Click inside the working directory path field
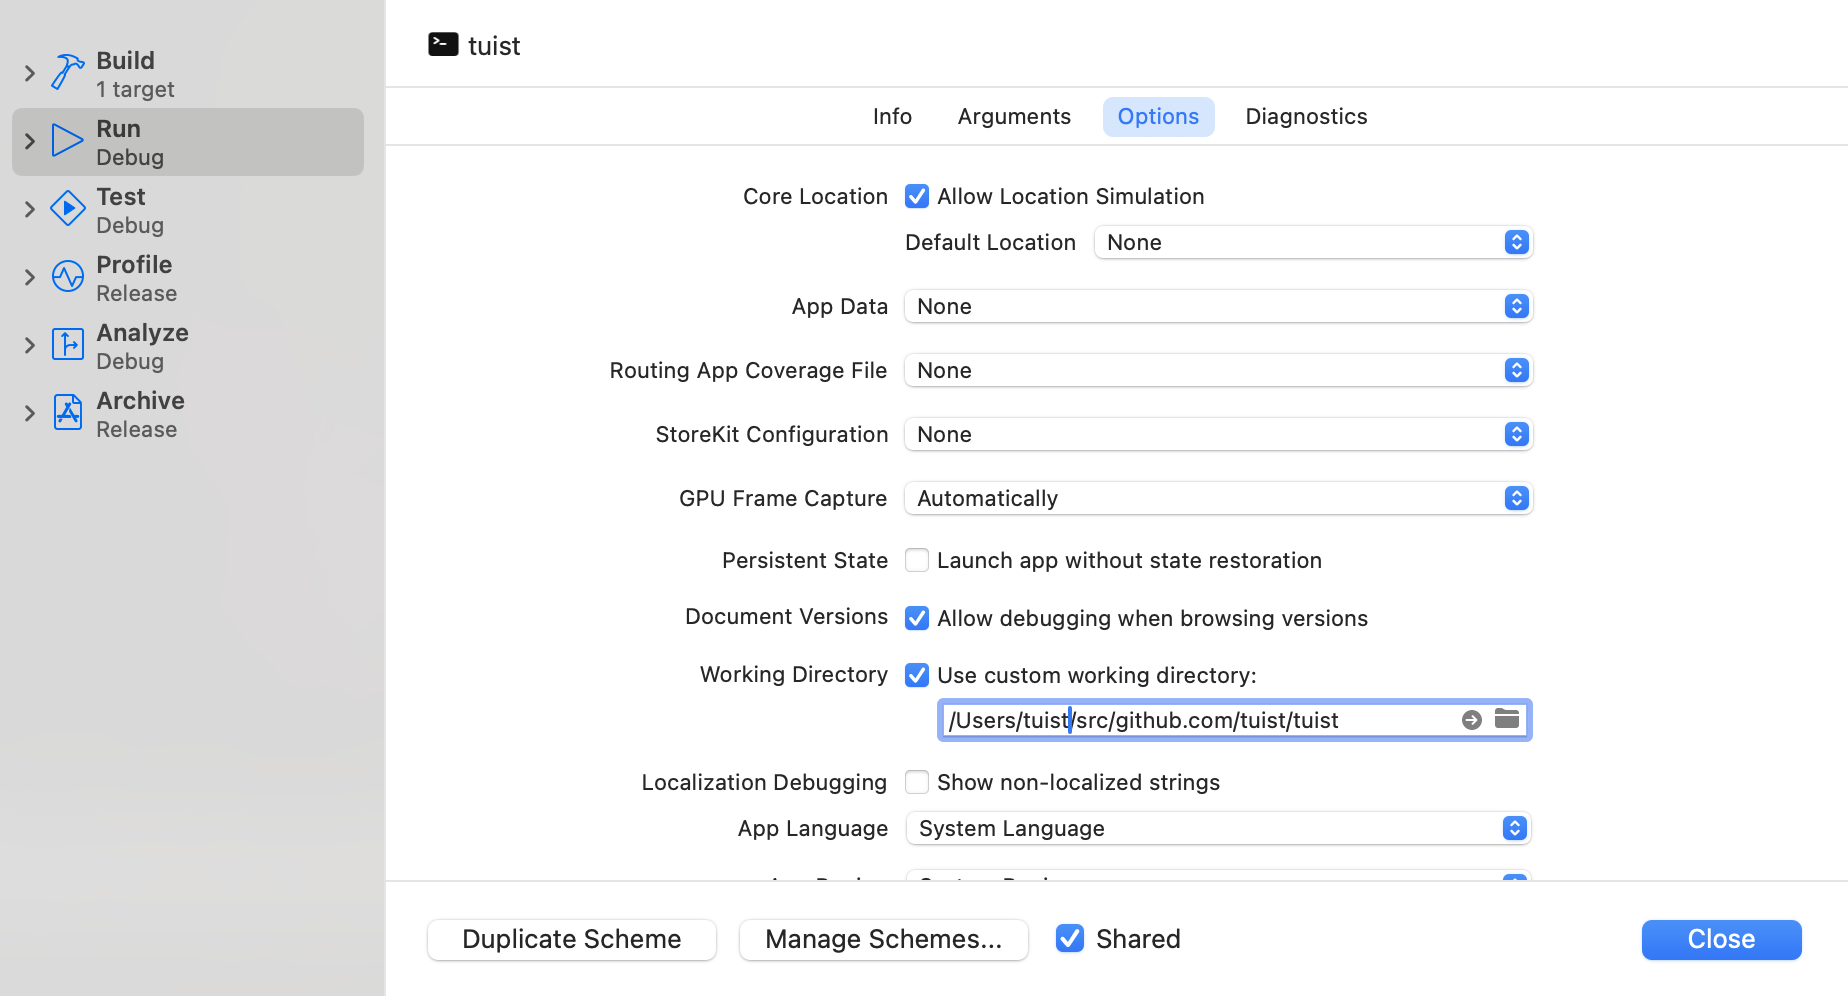Image resolution: width=1848 pixels, height=996 pixels. 1200,720
